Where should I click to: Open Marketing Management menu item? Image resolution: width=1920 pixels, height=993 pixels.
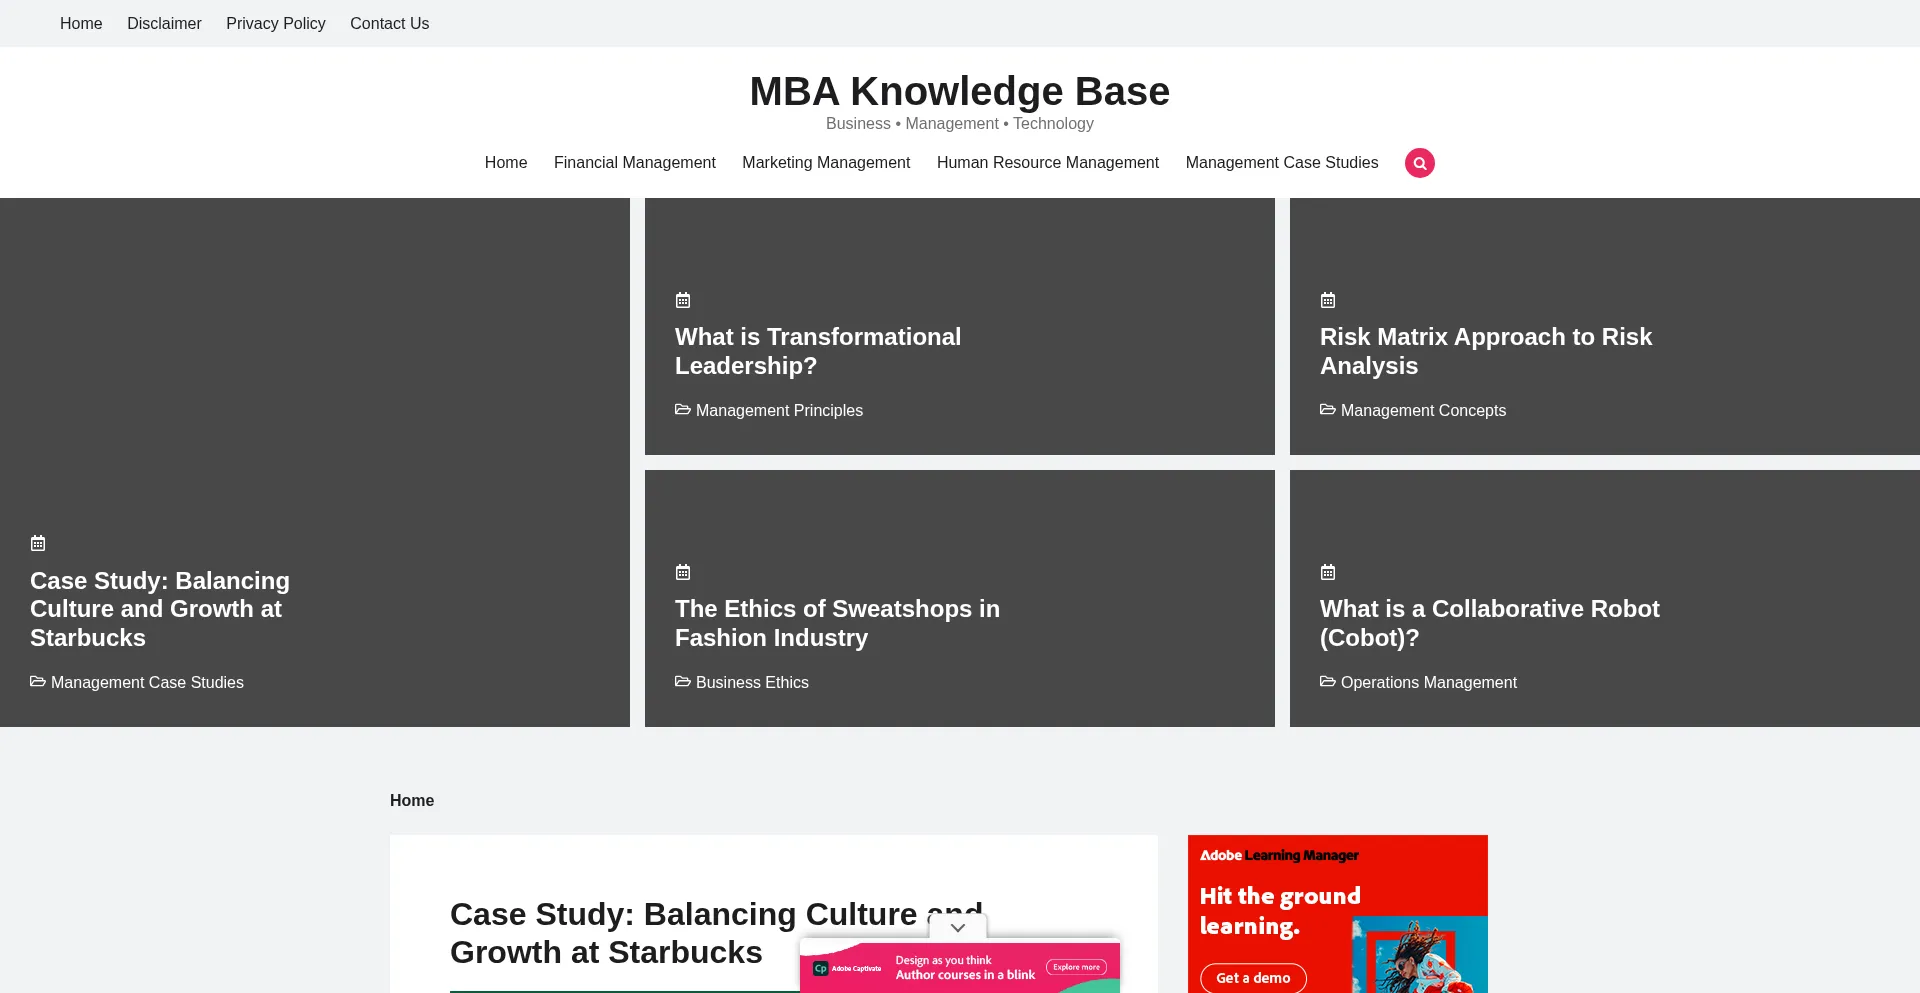pyautogui.click(x=825, y=162)
